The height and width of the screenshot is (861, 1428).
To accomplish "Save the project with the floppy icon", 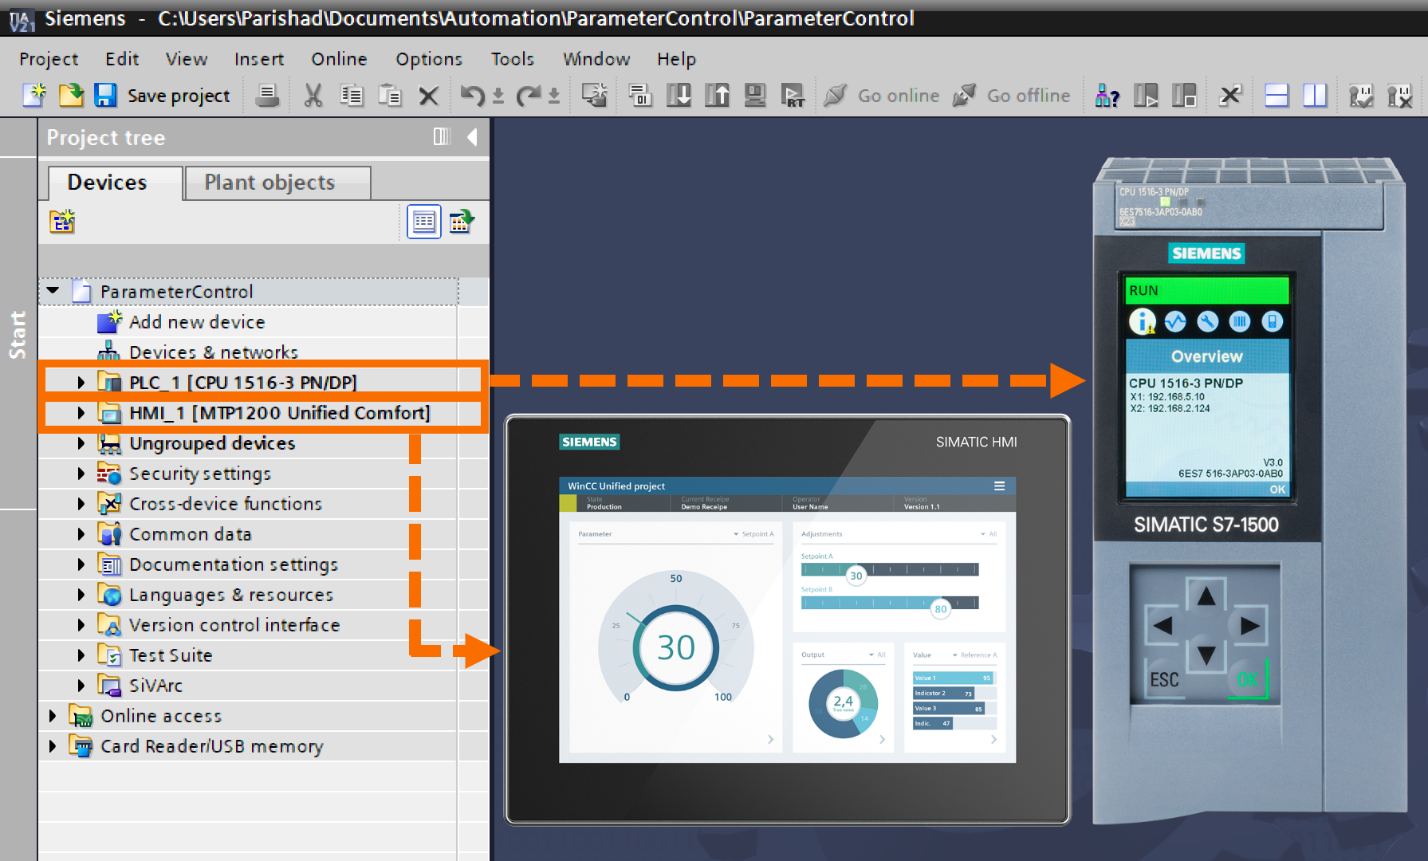I will [x=105, y=95].
